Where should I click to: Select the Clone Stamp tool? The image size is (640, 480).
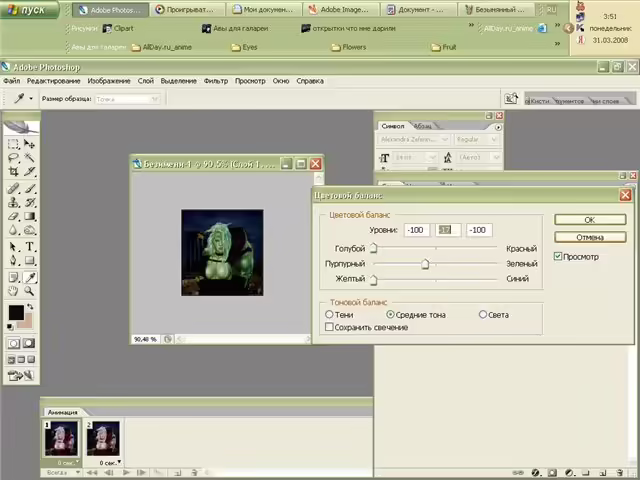pos(13,202)
